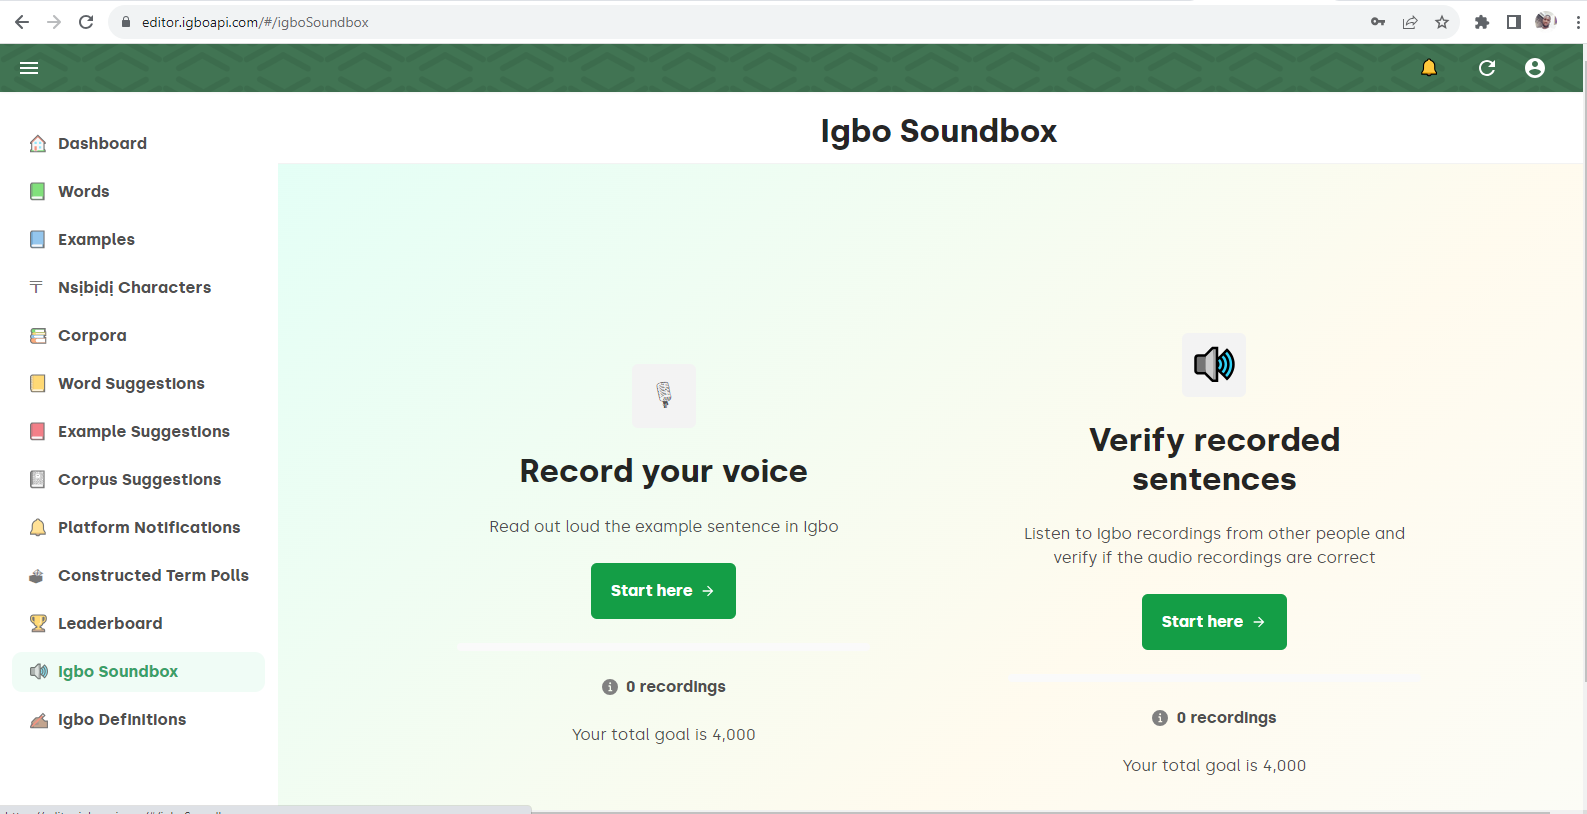The width and height of the screenshot is (1587, 814).
Task: Click the blue Examples icon
Action: coord(38,239)
